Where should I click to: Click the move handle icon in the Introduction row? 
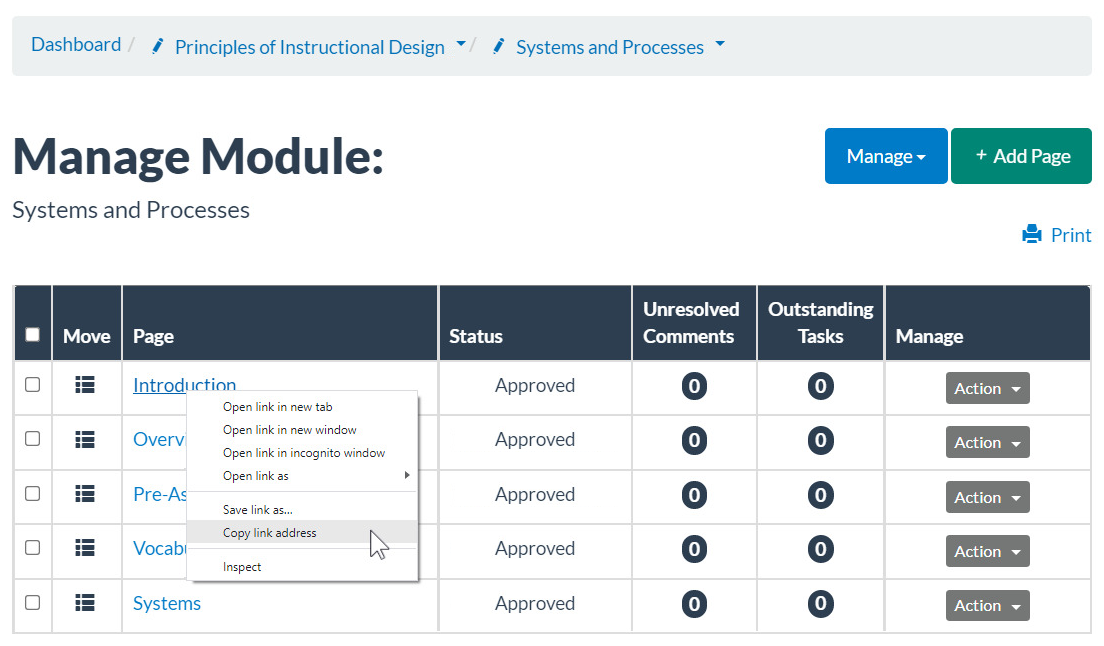(85, 385)
